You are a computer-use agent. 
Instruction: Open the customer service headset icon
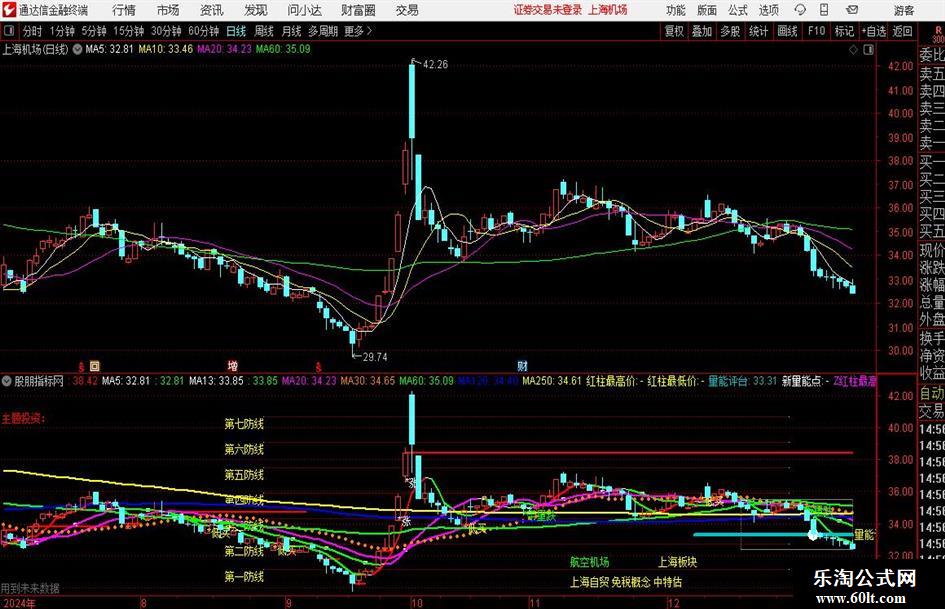click(800, 10)
